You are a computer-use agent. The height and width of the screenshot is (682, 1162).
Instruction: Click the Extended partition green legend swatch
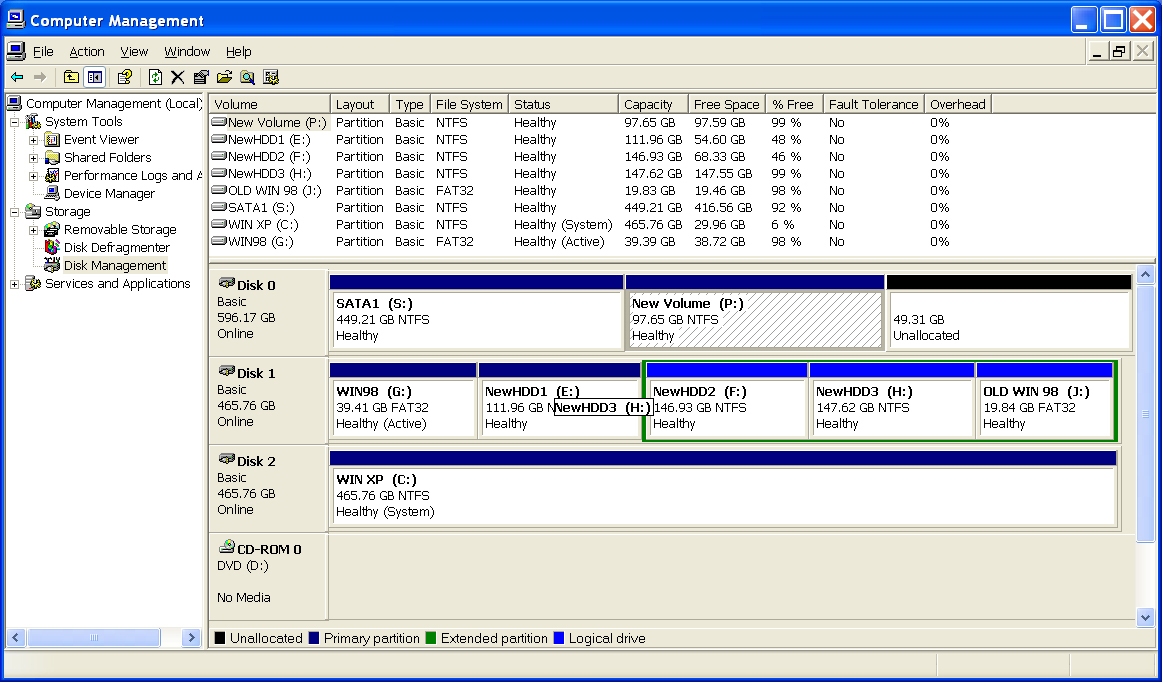coord(431,638)
